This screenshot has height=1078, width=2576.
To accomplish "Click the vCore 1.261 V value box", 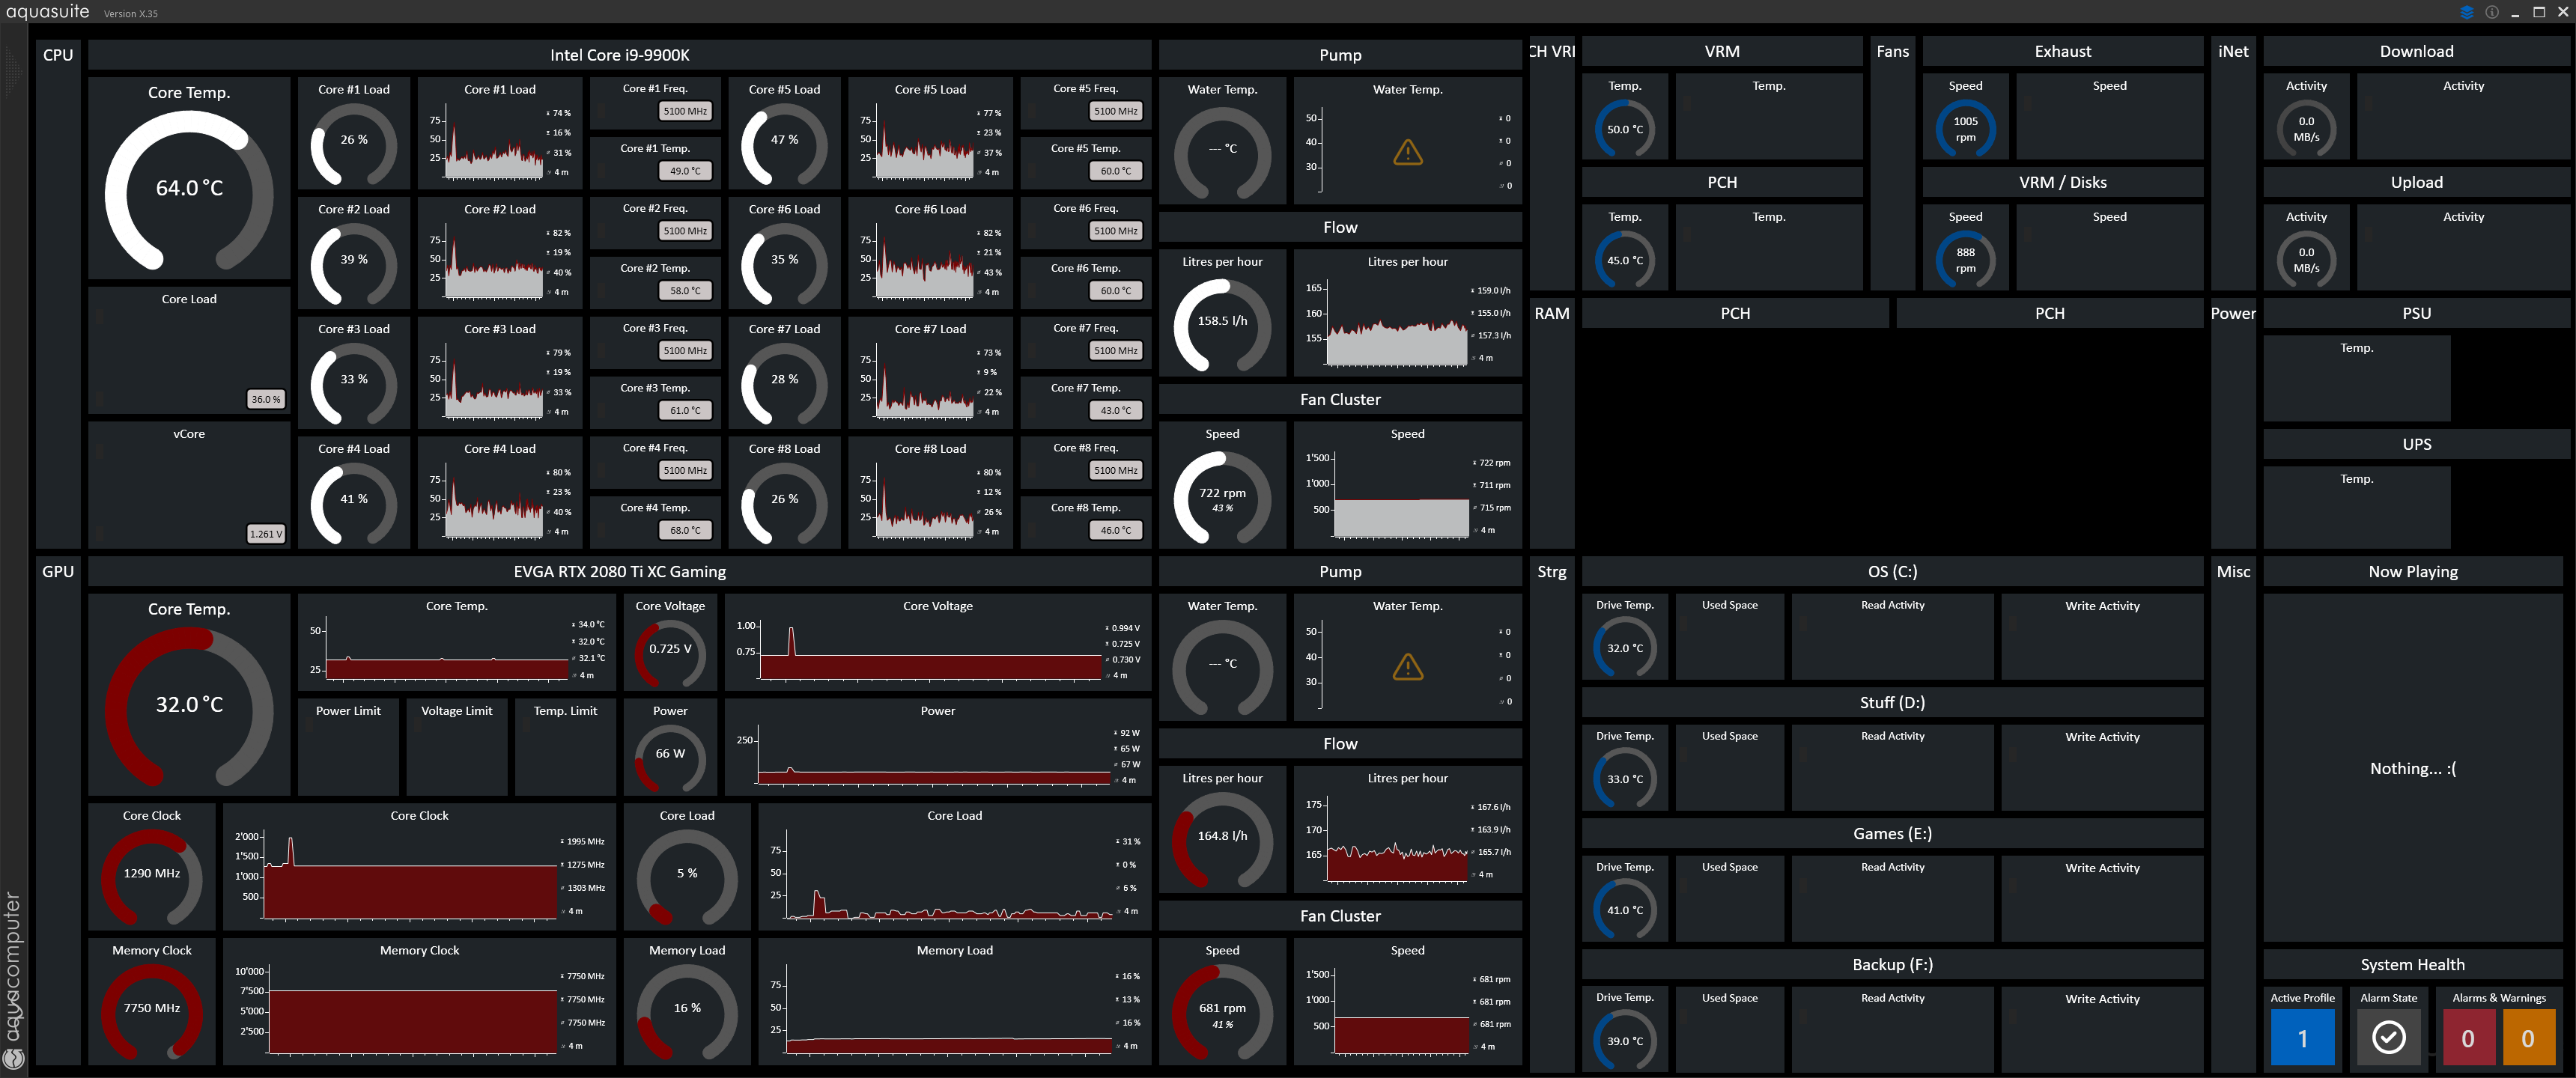I will pos(265,534).
